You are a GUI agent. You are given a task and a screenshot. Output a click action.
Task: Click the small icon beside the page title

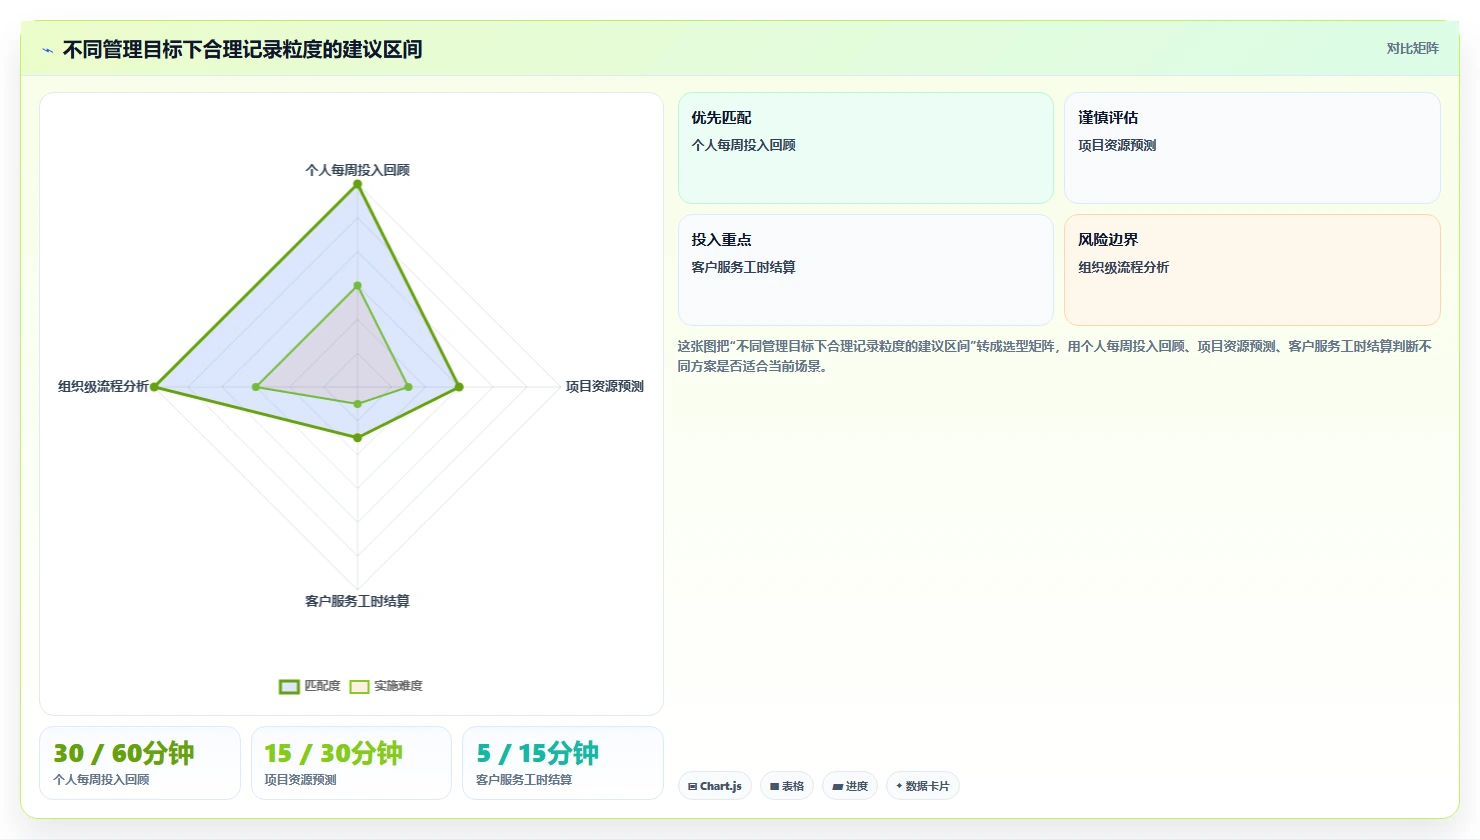coord(47,50)
